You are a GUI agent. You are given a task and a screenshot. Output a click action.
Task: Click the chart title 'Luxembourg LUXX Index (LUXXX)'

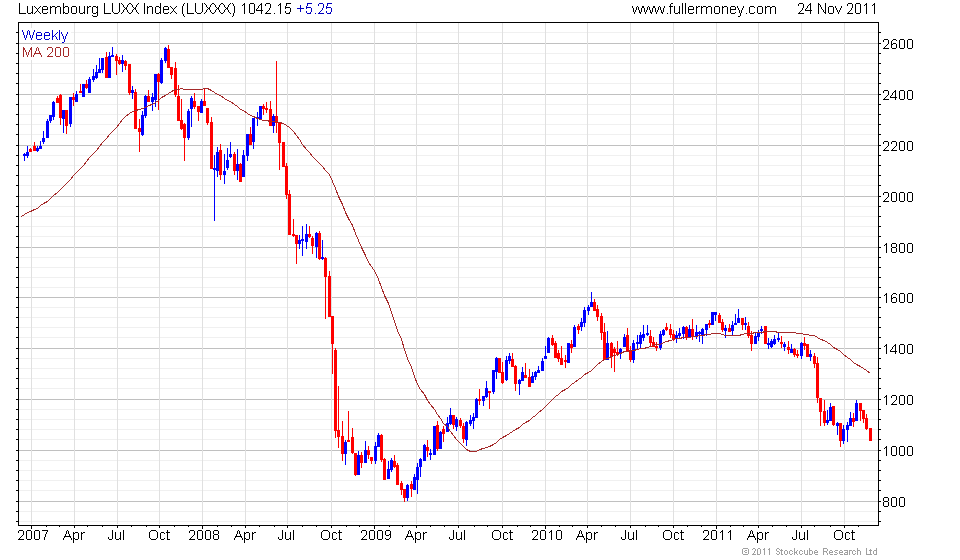coord(127,9)
